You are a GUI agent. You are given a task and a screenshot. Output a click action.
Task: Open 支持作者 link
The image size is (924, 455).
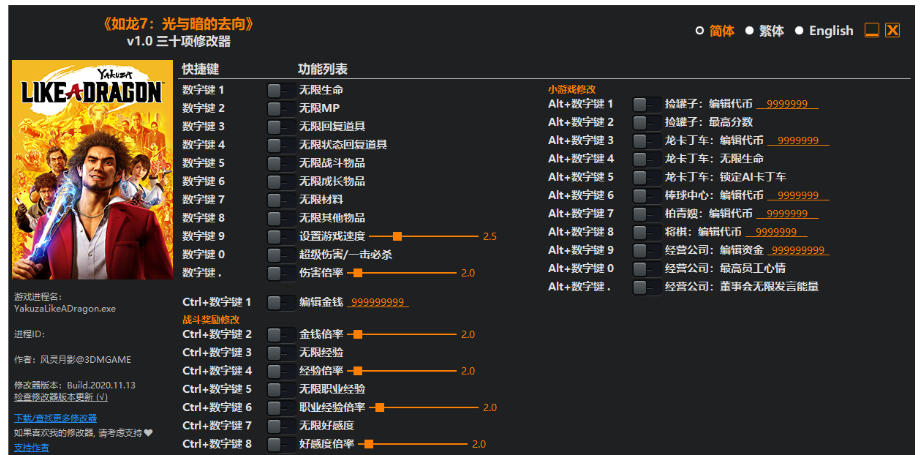click(x=32, y=448)
